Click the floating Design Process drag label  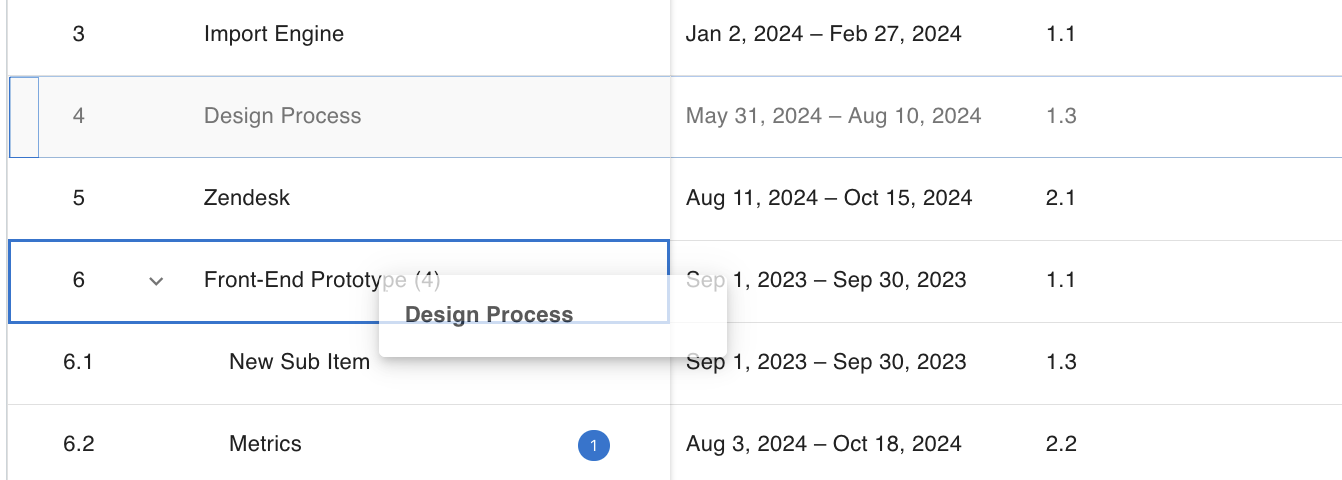[x=489, y=315]
